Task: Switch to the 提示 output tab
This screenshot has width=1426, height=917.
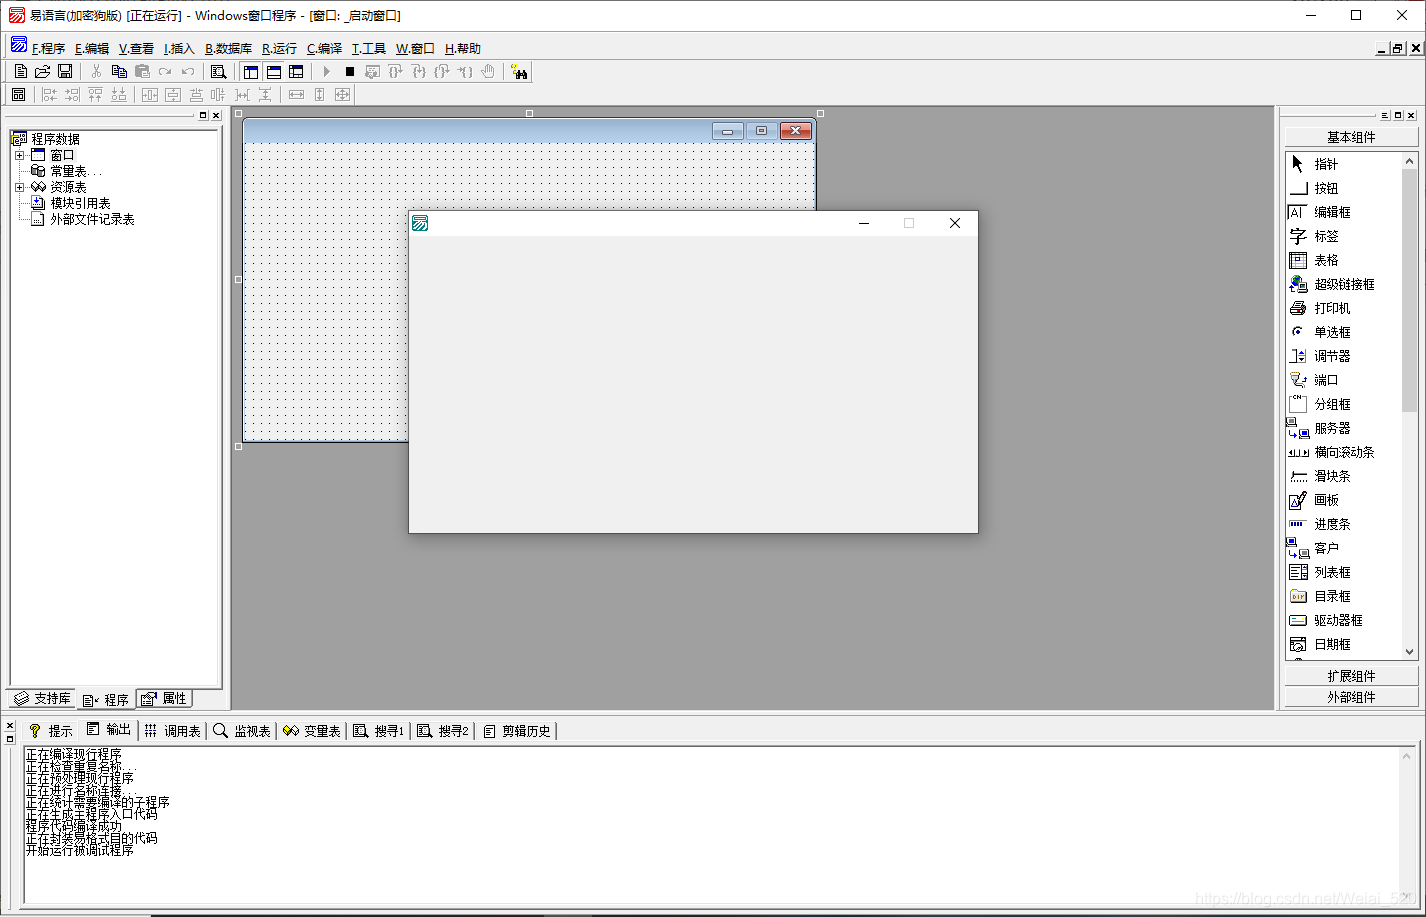Action: click(51, 731)
